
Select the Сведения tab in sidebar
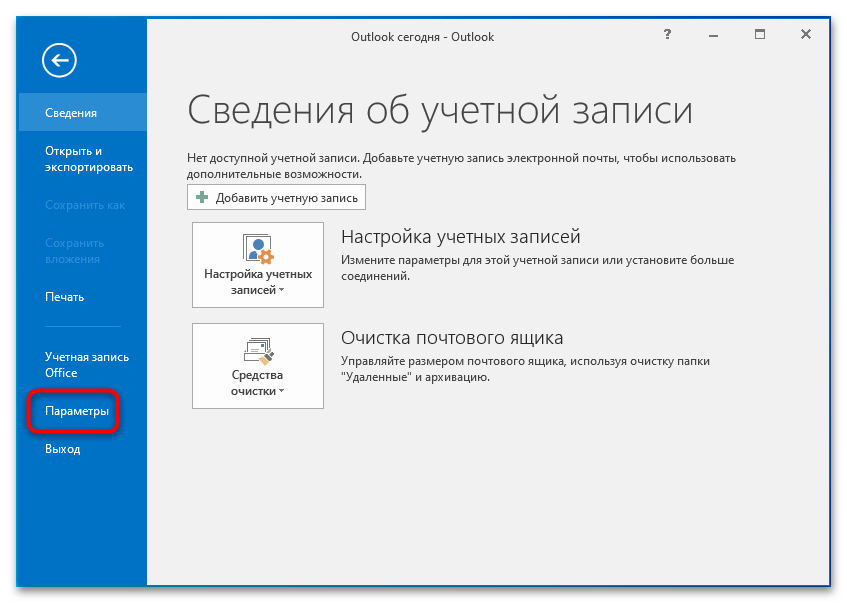71,113
